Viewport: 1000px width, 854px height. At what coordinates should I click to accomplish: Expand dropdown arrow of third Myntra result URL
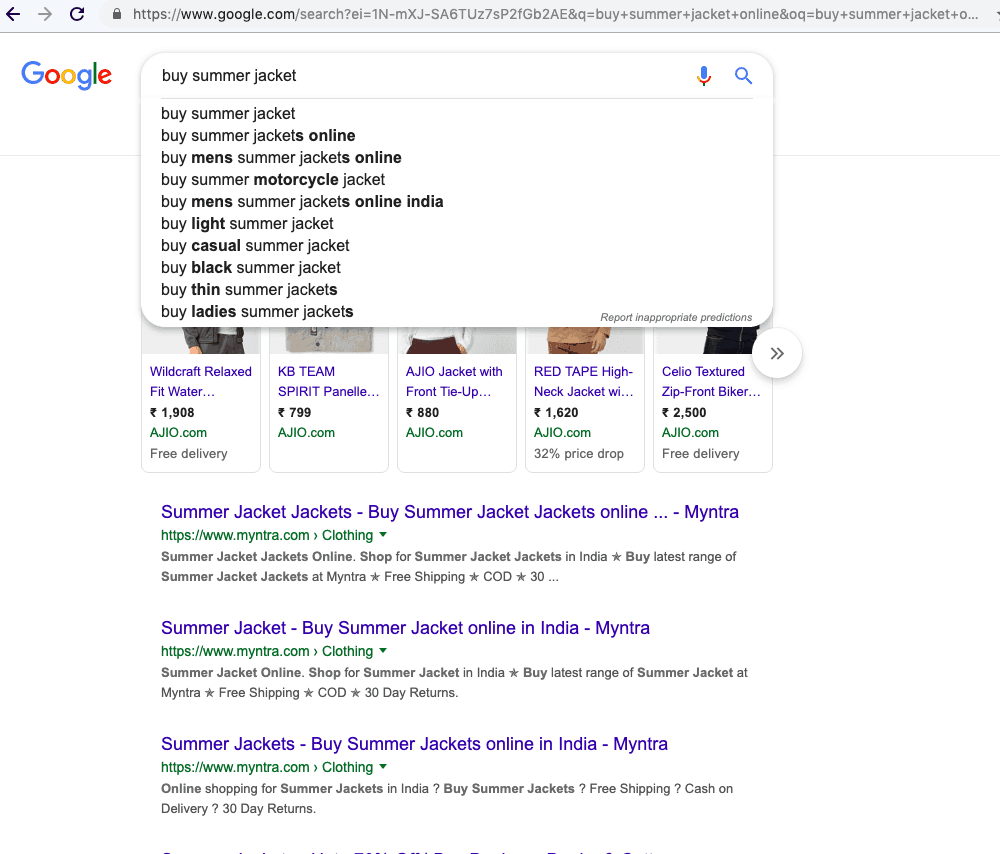[383, 767]
